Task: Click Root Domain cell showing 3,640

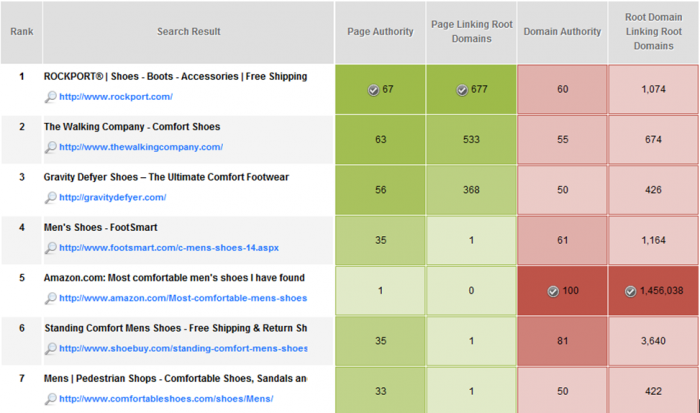Action: tap(654, 341)
